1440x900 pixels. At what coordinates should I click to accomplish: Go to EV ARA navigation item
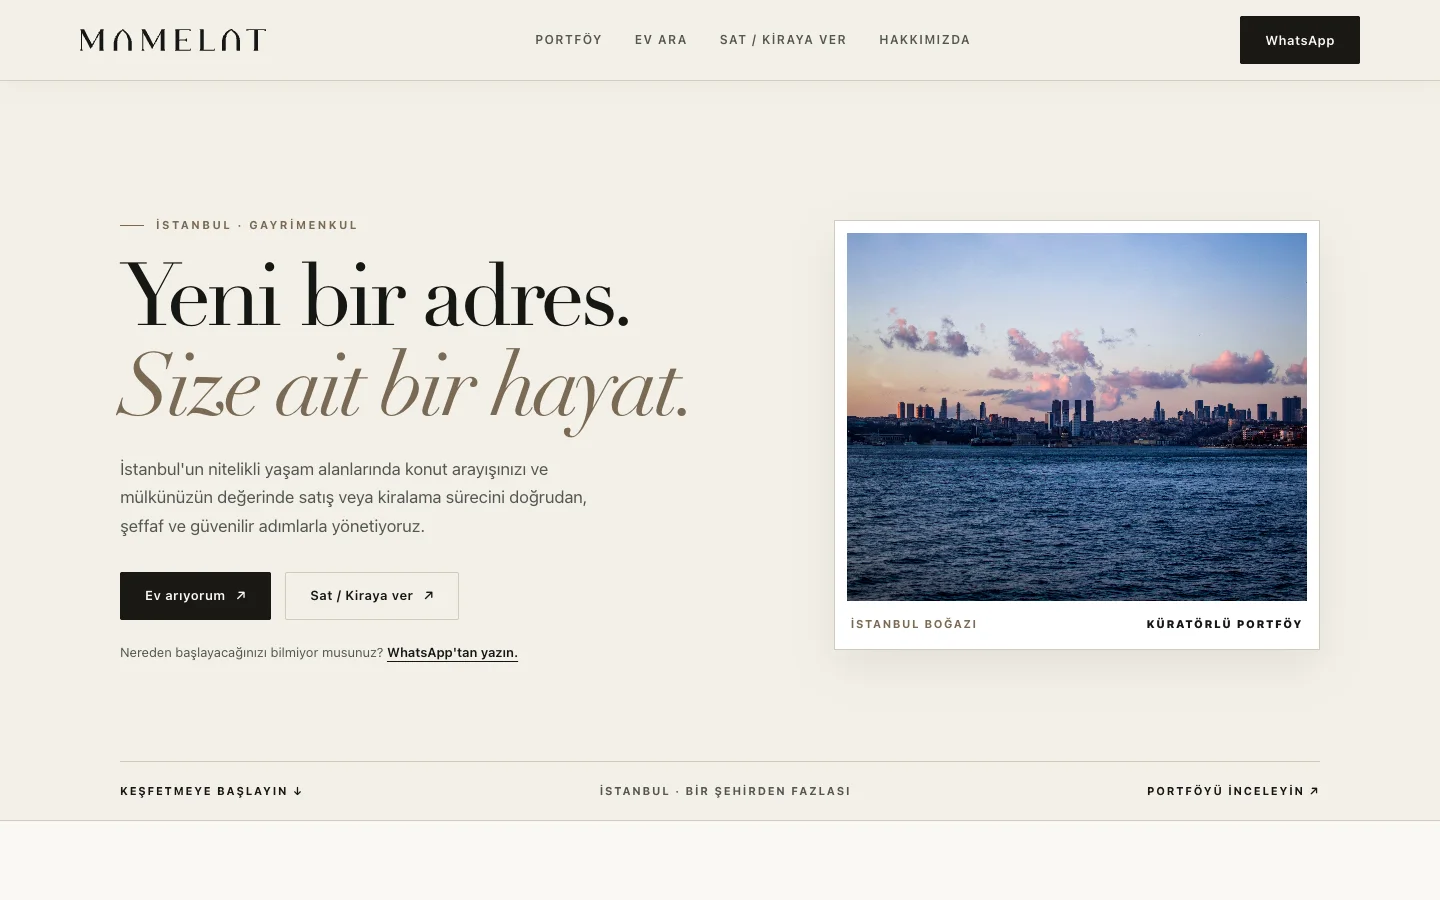tap(661, 40)
